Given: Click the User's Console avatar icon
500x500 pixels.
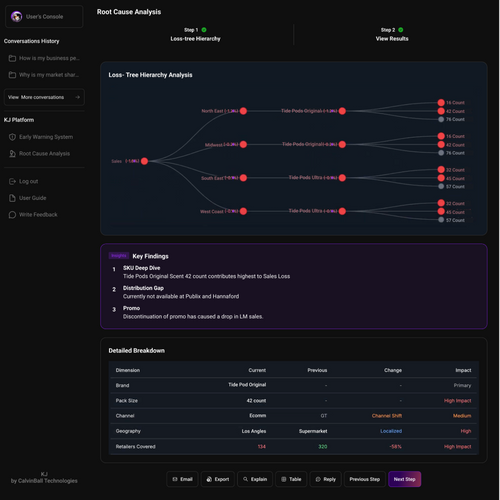Looking at the screenshot, I should click(16, 16).
